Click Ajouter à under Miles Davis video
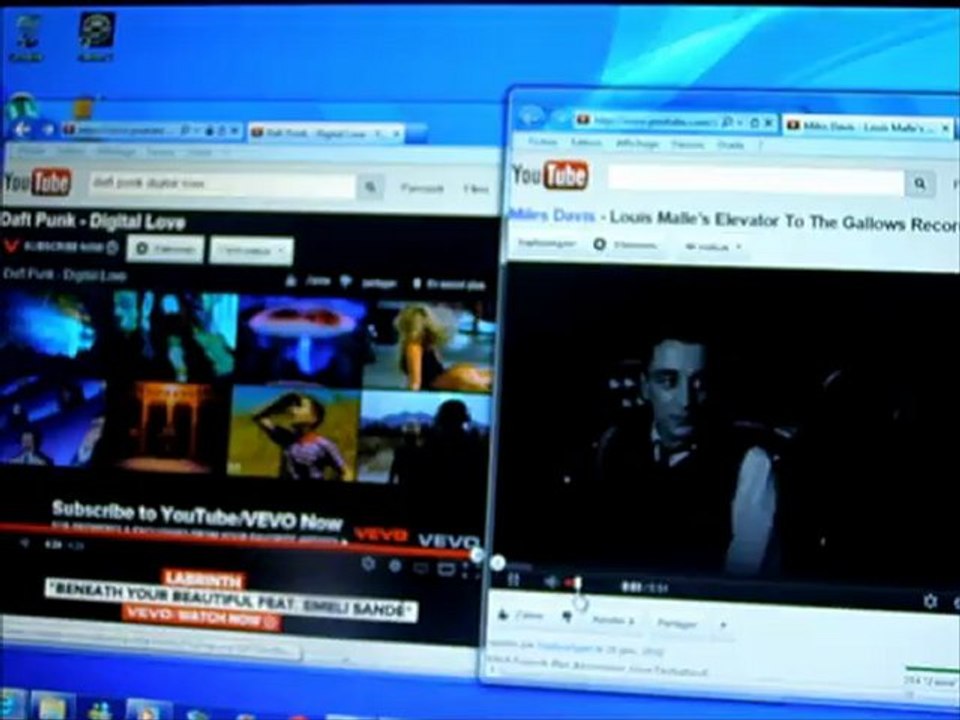This screenshot has width=960, height=720. (612, 620)
